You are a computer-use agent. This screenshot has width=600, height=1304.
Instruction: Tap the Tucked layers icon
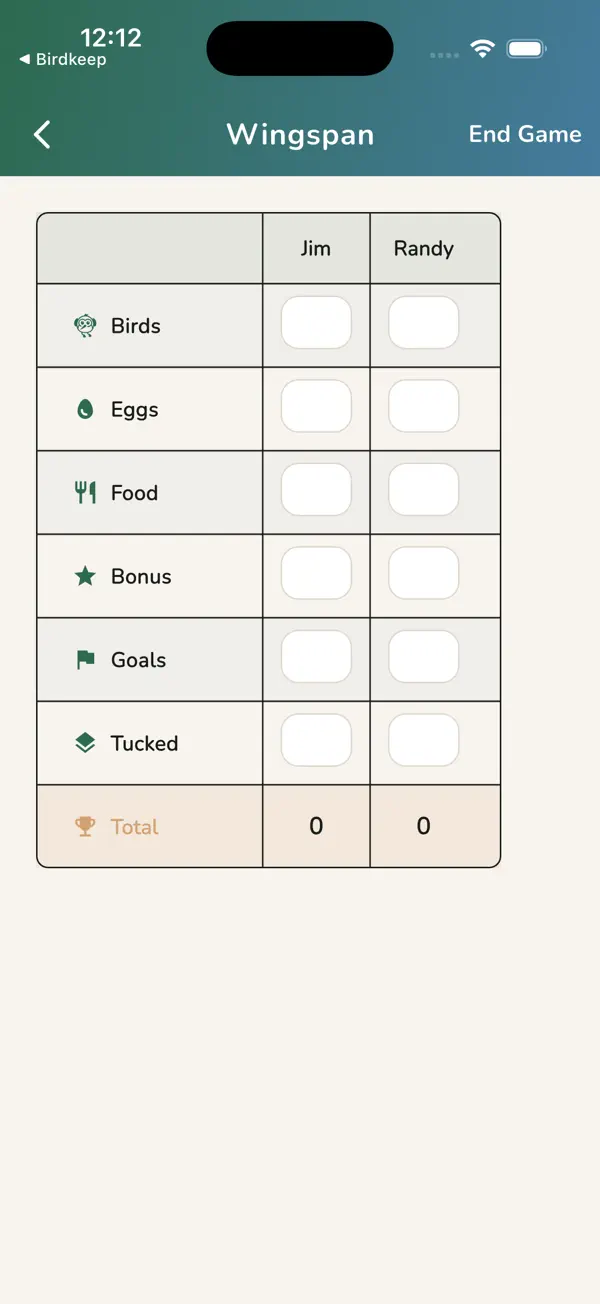click(85, 743)
